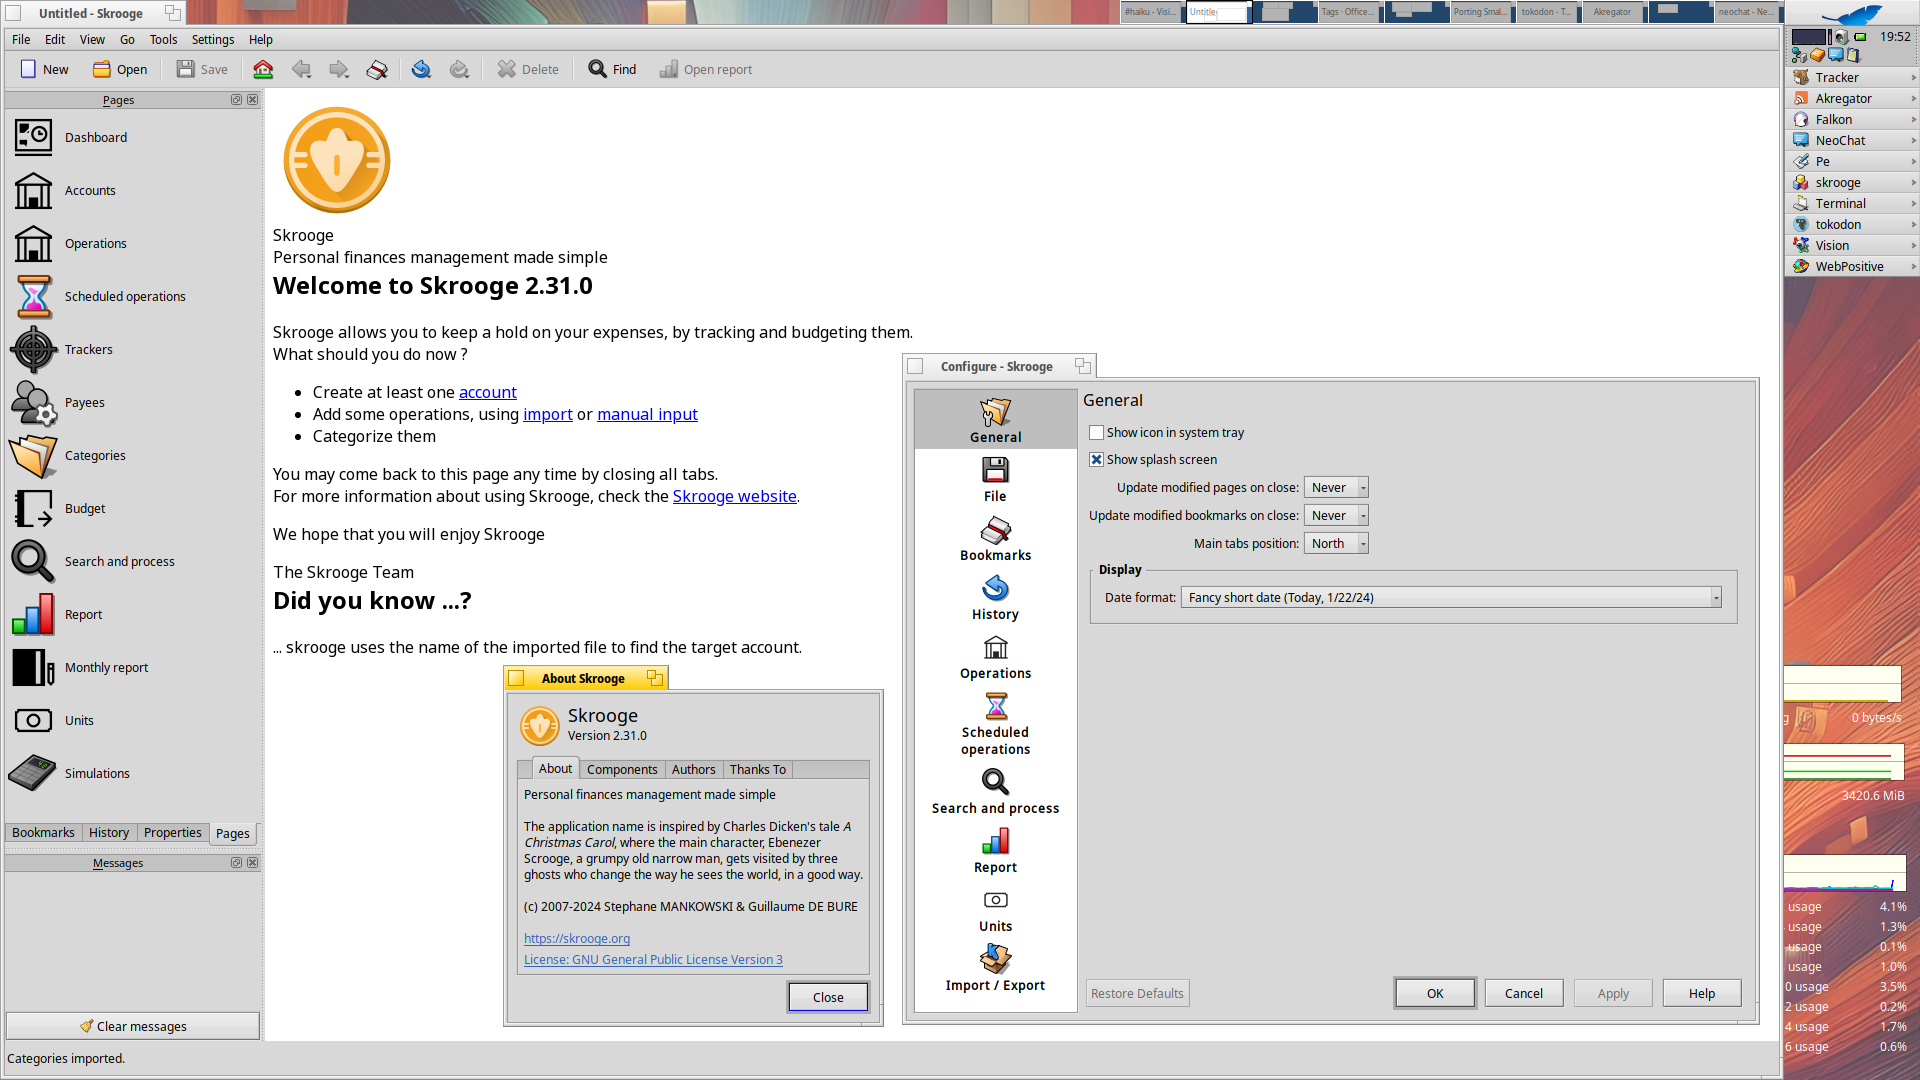Select Scheduled operations in Configure list

pyautogui.click(x=995, y=724)
